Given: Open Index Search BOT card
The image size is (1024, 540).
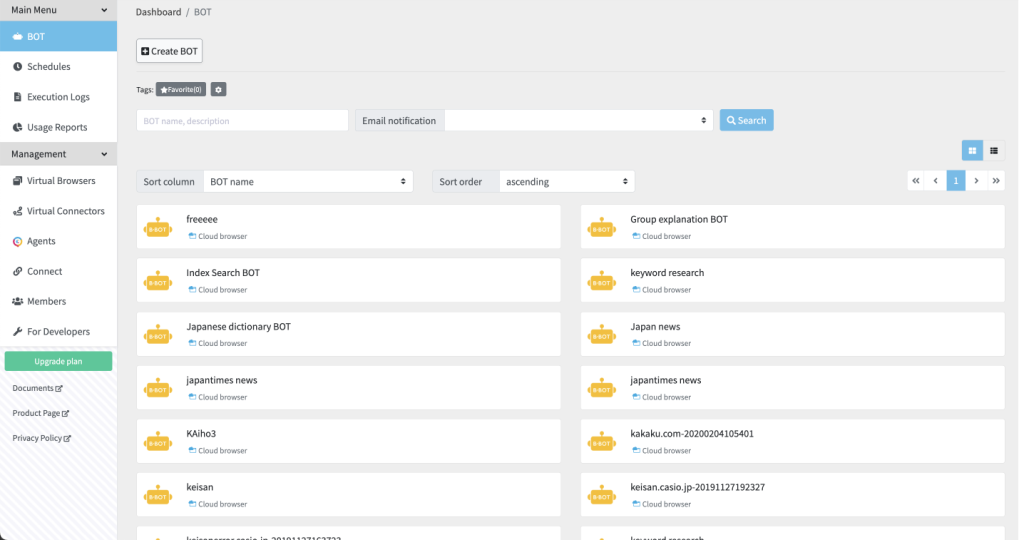Looking at the screenshot, I should [348, 280].
